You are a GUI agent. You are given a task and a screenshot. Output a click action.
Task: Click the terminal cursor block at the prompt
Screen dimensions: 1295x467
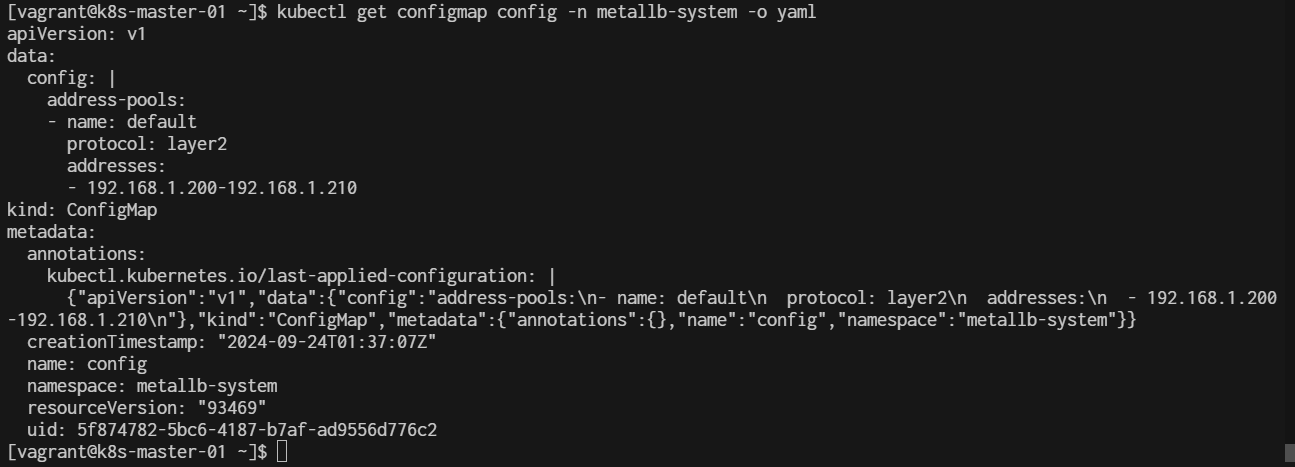(282, 452)
